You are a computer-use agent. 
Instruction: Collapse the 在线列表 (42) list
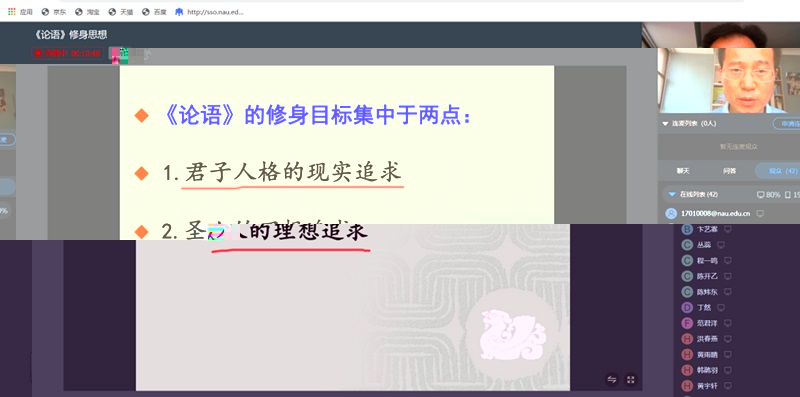pos(671,194)
